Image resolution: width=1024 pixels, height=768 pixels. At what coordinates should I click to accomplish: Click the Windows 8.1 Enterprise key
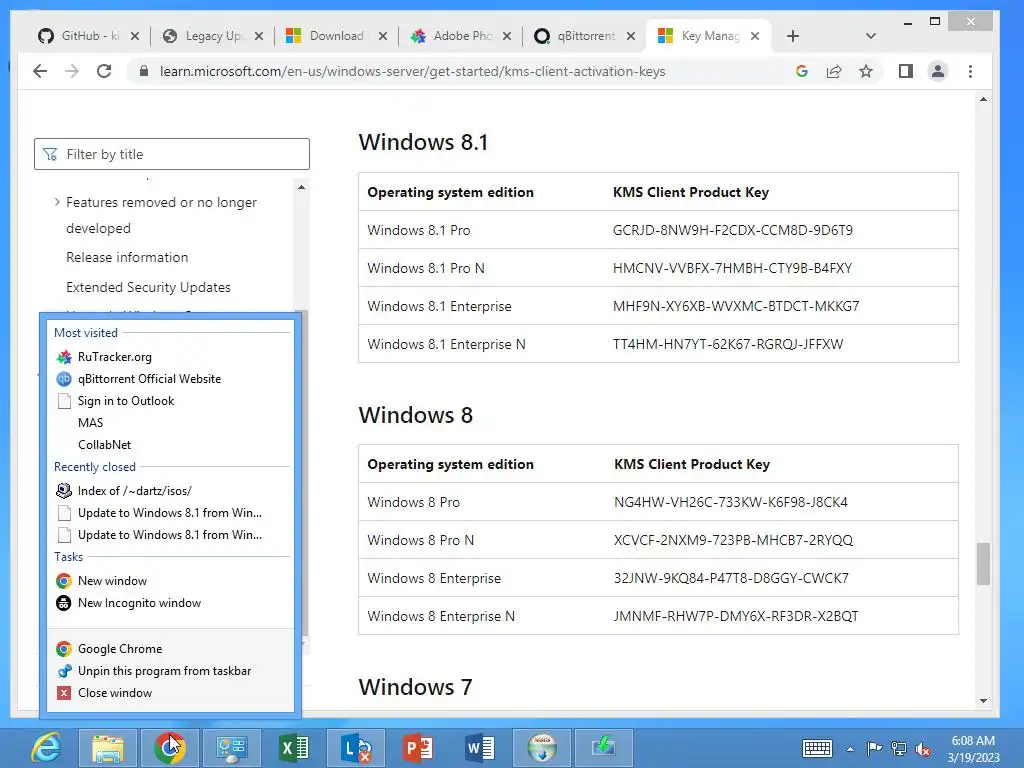(736, 306)
